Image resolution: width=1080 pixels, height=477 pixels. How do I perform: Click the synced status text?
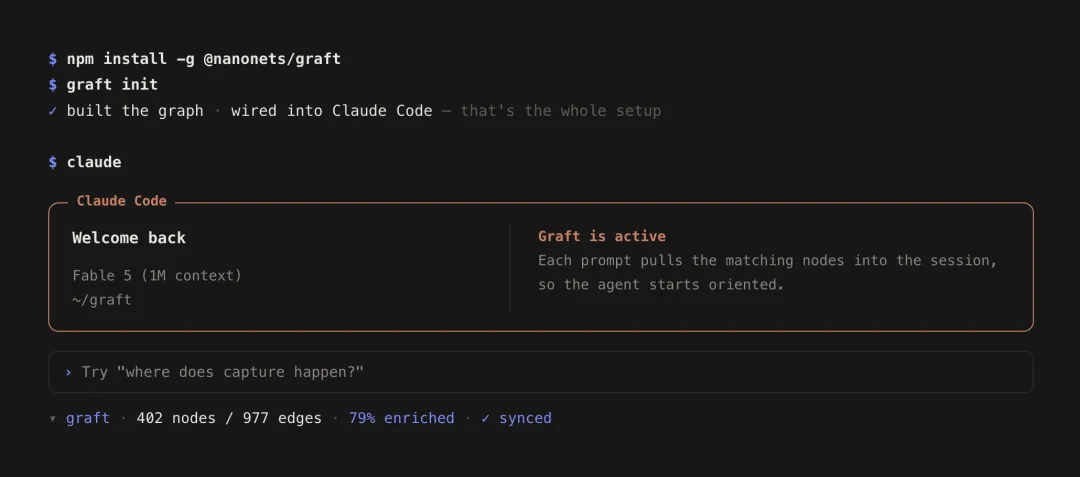pyautogui.click(x=526, y=418)
